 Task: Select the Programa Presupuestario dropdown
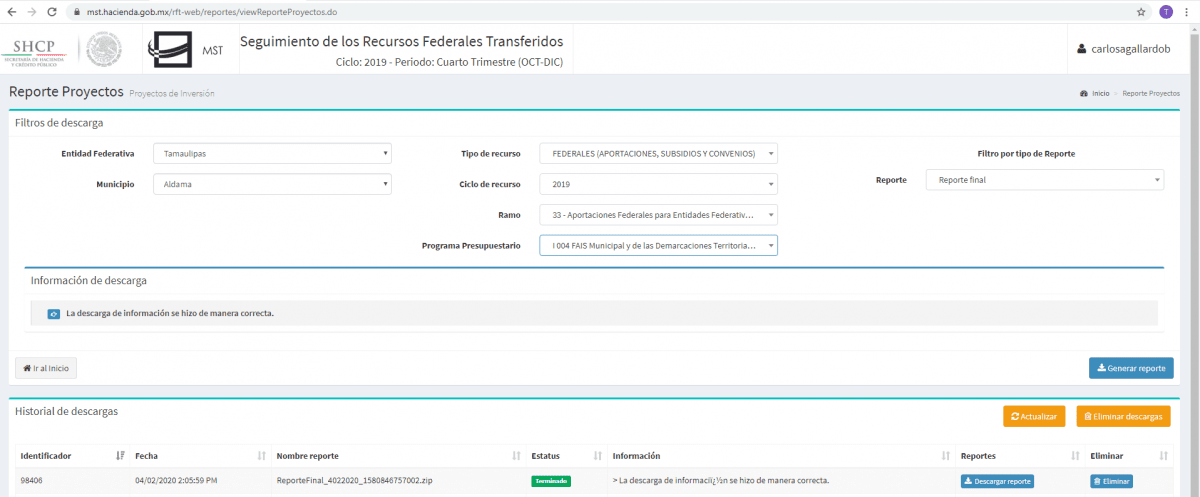click(657, 246)
